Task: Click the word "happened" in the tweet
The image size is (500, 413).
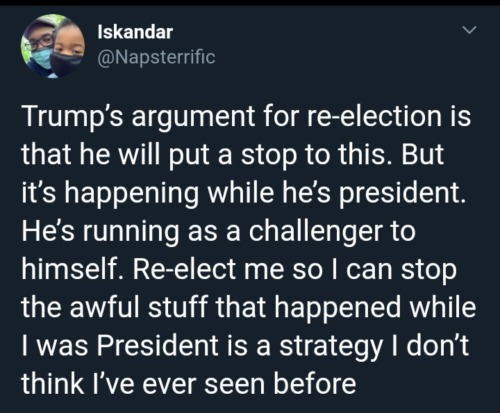Action: click(337, 309)
